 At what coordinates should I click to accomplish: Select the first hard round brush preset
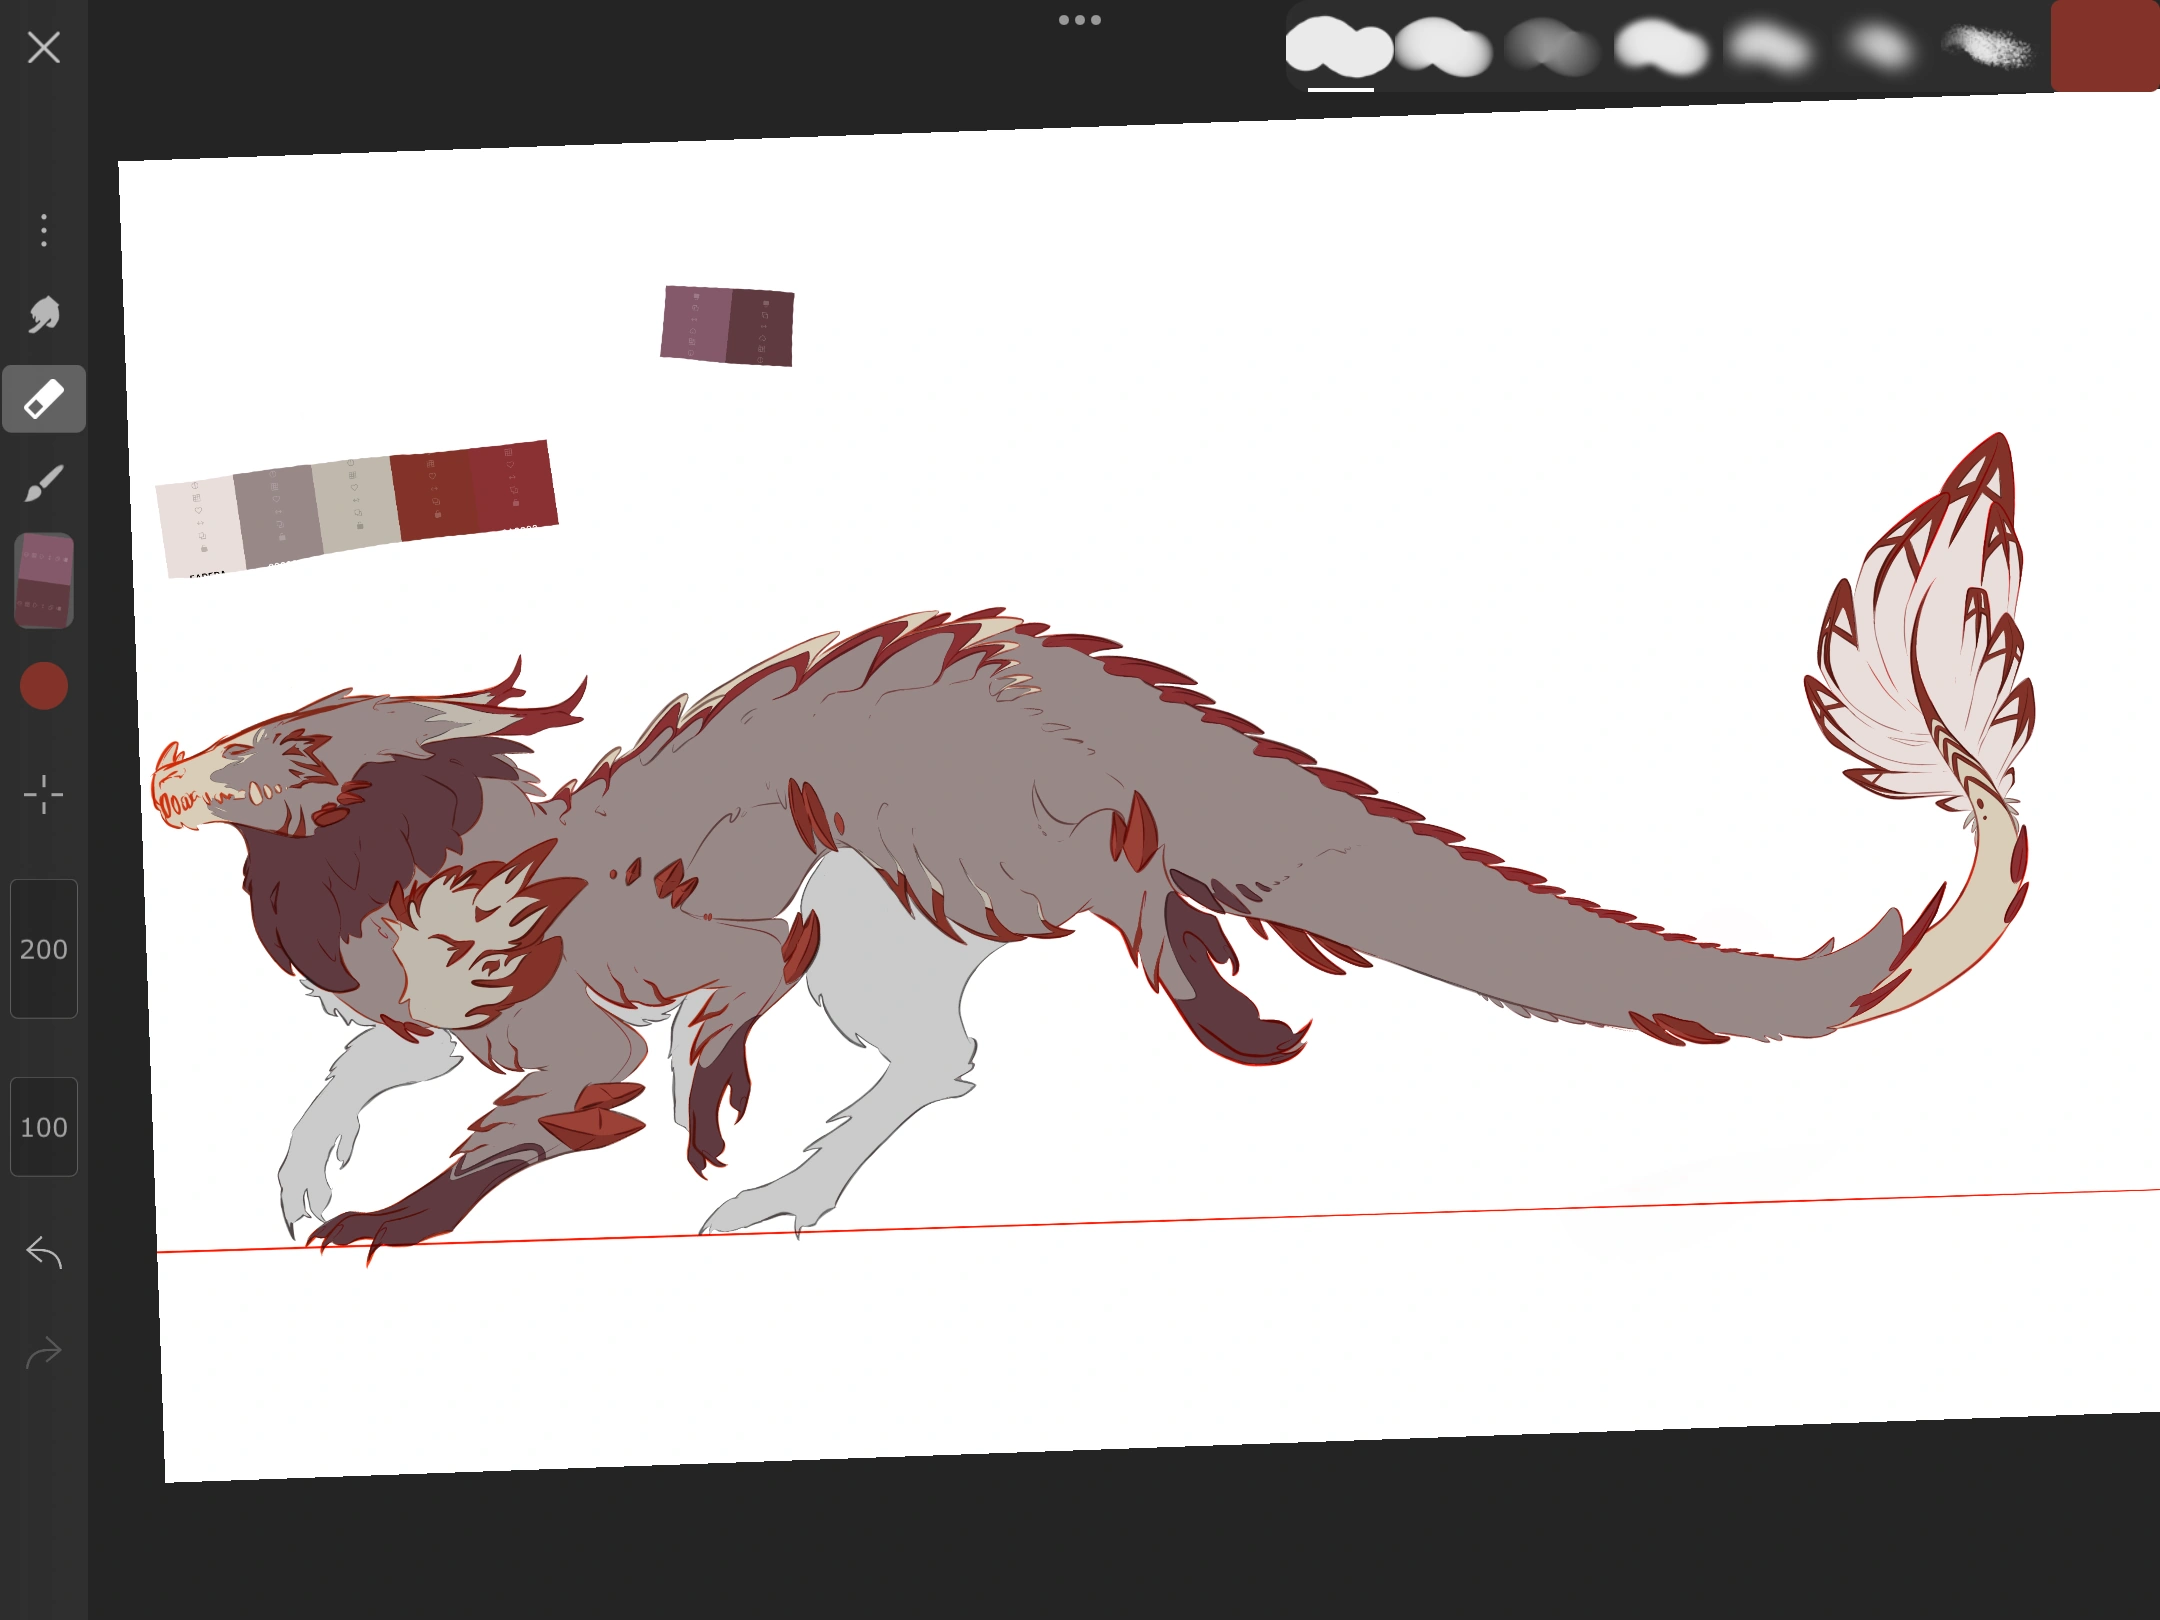[1338, 46]
